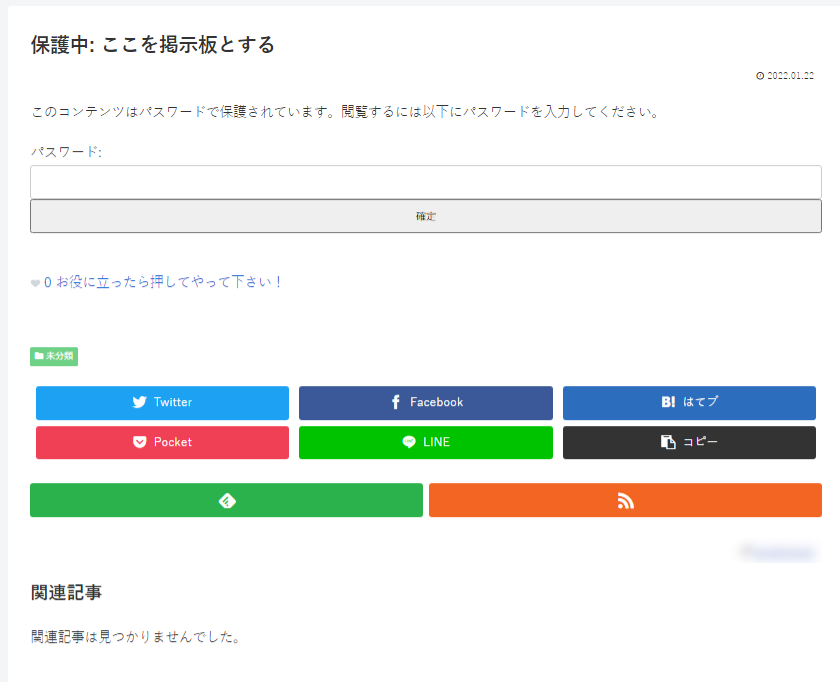Open the orange RSS feed button
This screenshot has height=682, width=840.
(625, 500)
